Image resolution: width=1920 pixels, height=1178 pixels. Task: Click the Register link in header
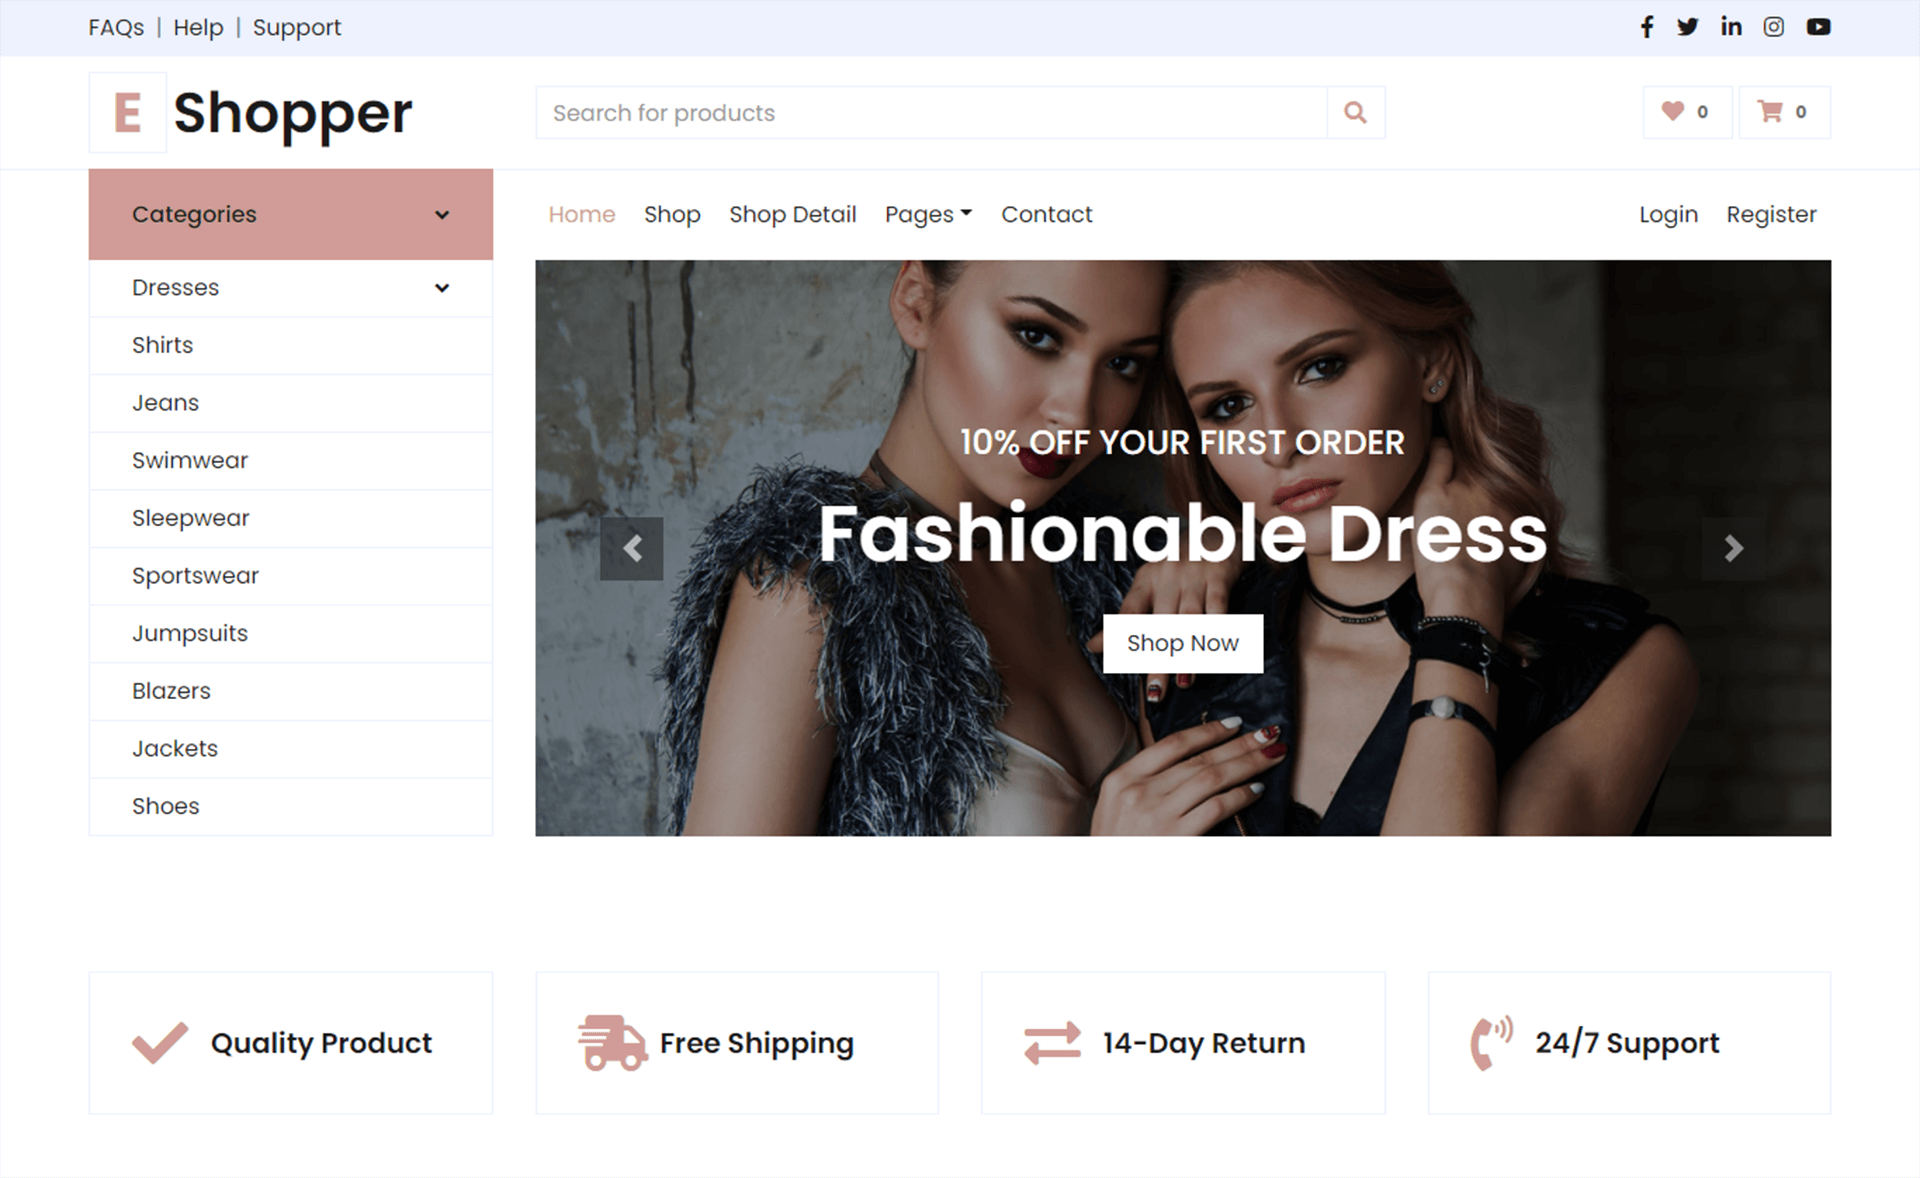point(1772,214)
